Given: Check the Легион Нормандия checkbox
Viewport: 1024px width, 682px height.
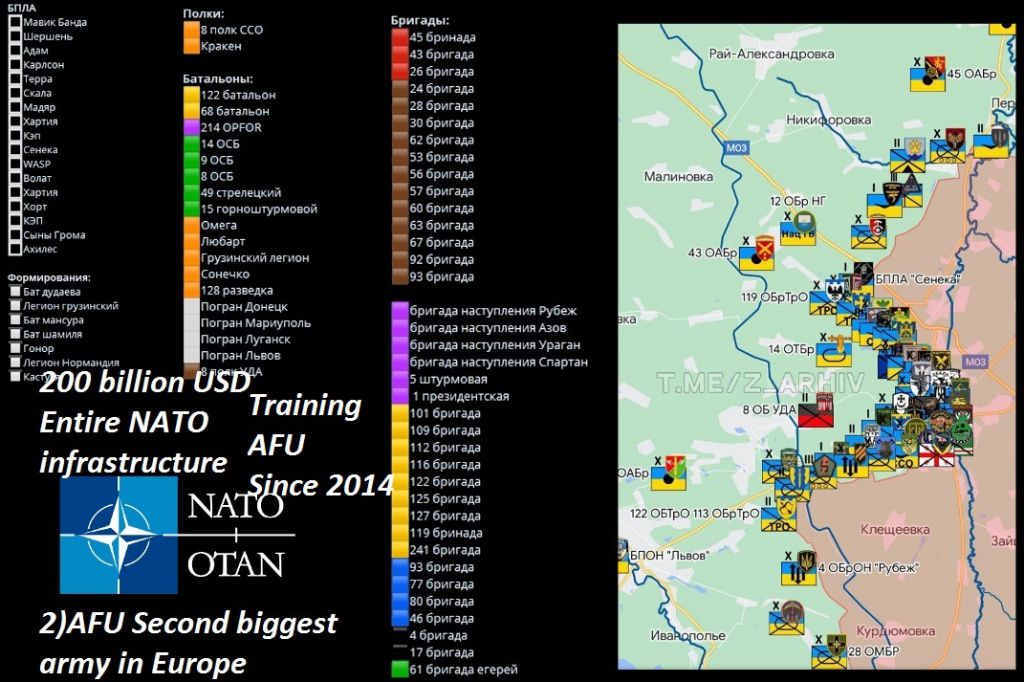Looking at the screenshot, I should click(x=15, y=362).
